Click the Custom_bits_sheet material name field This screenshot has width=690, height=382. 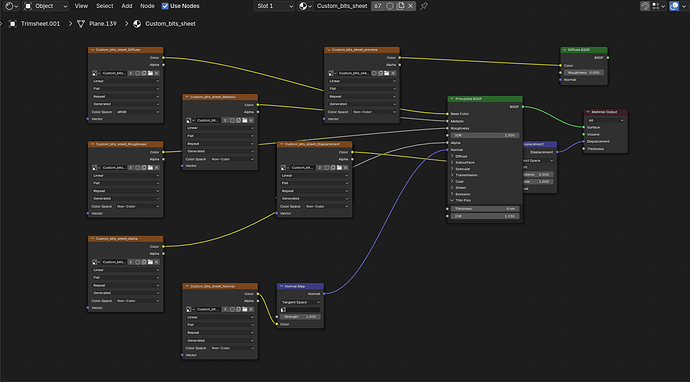pos(342,6)
